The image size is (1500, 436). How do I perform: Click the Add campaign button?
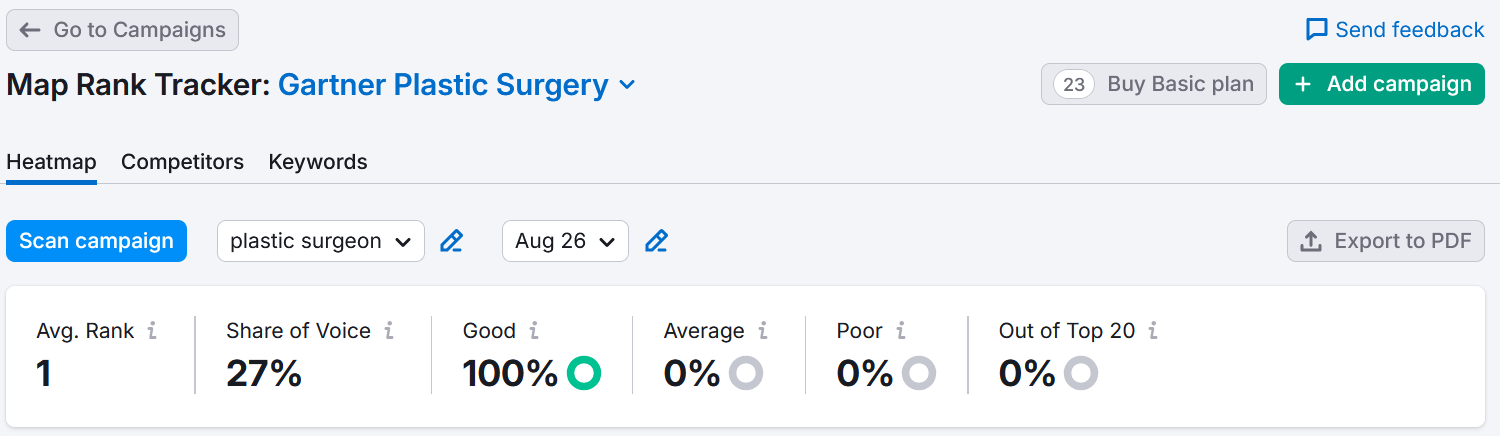pyautogui.click(x=1381, y=85)
